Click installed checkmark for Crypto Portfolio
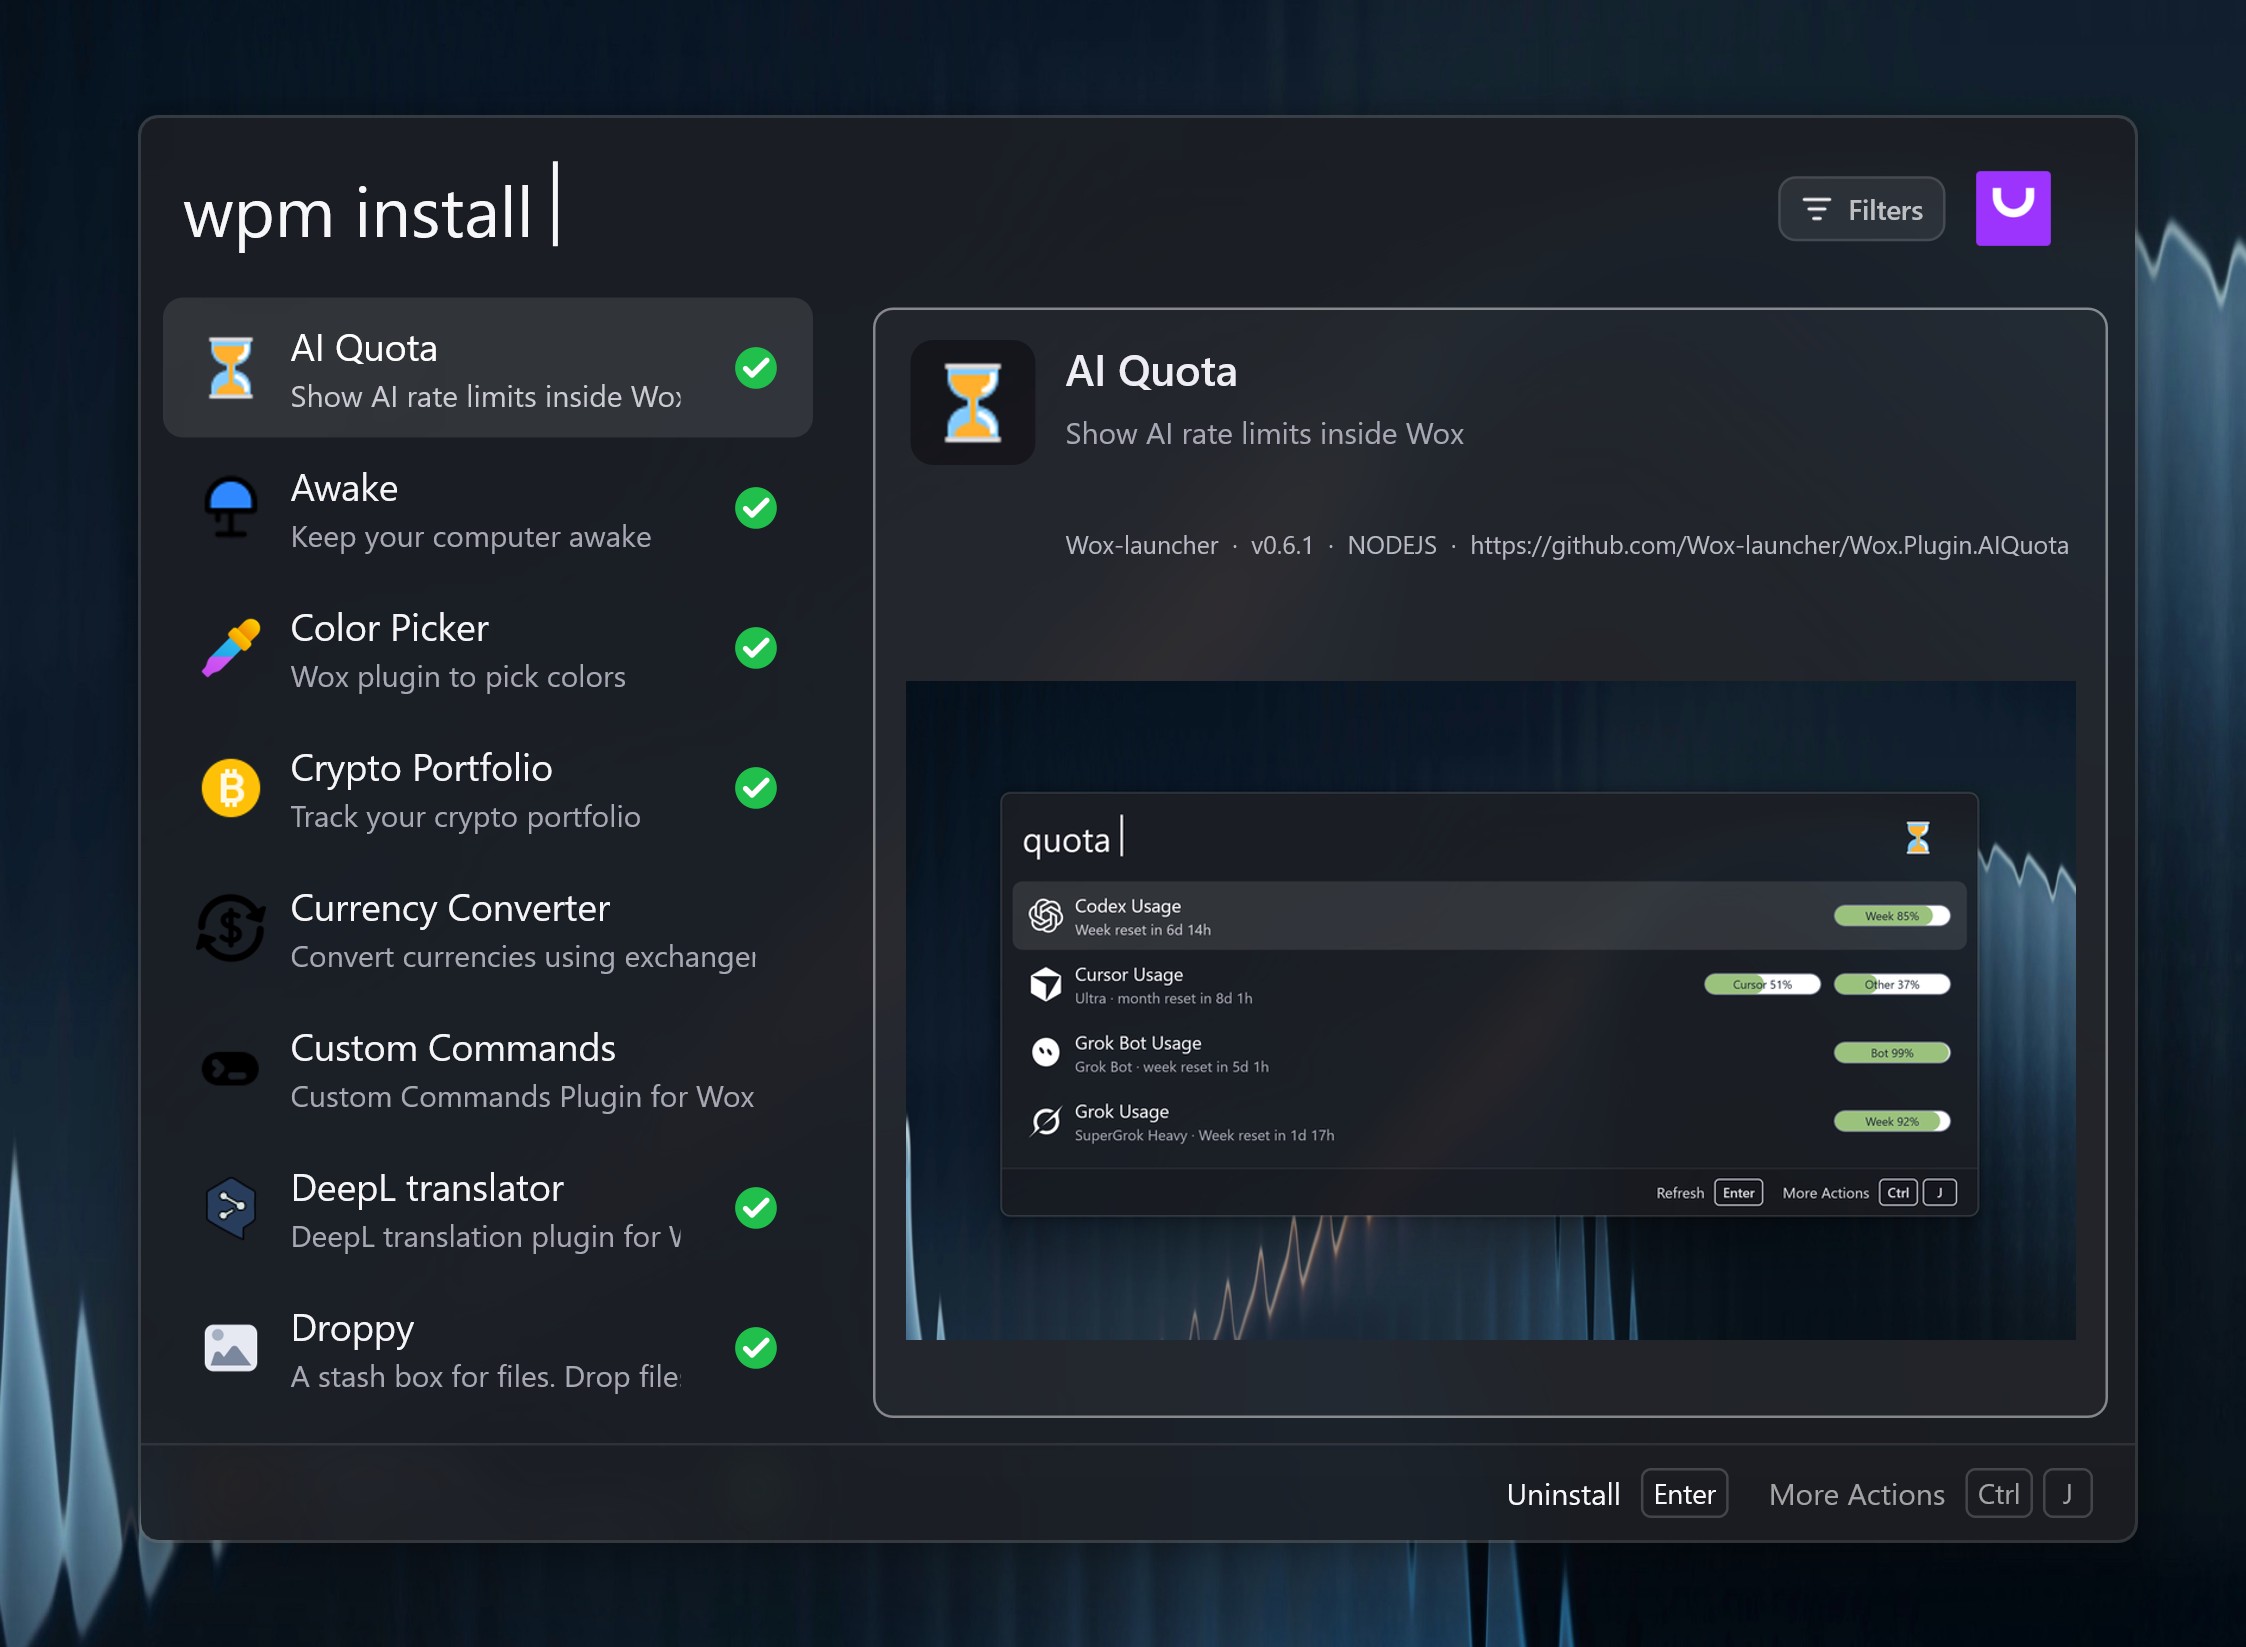 point(756,788)
